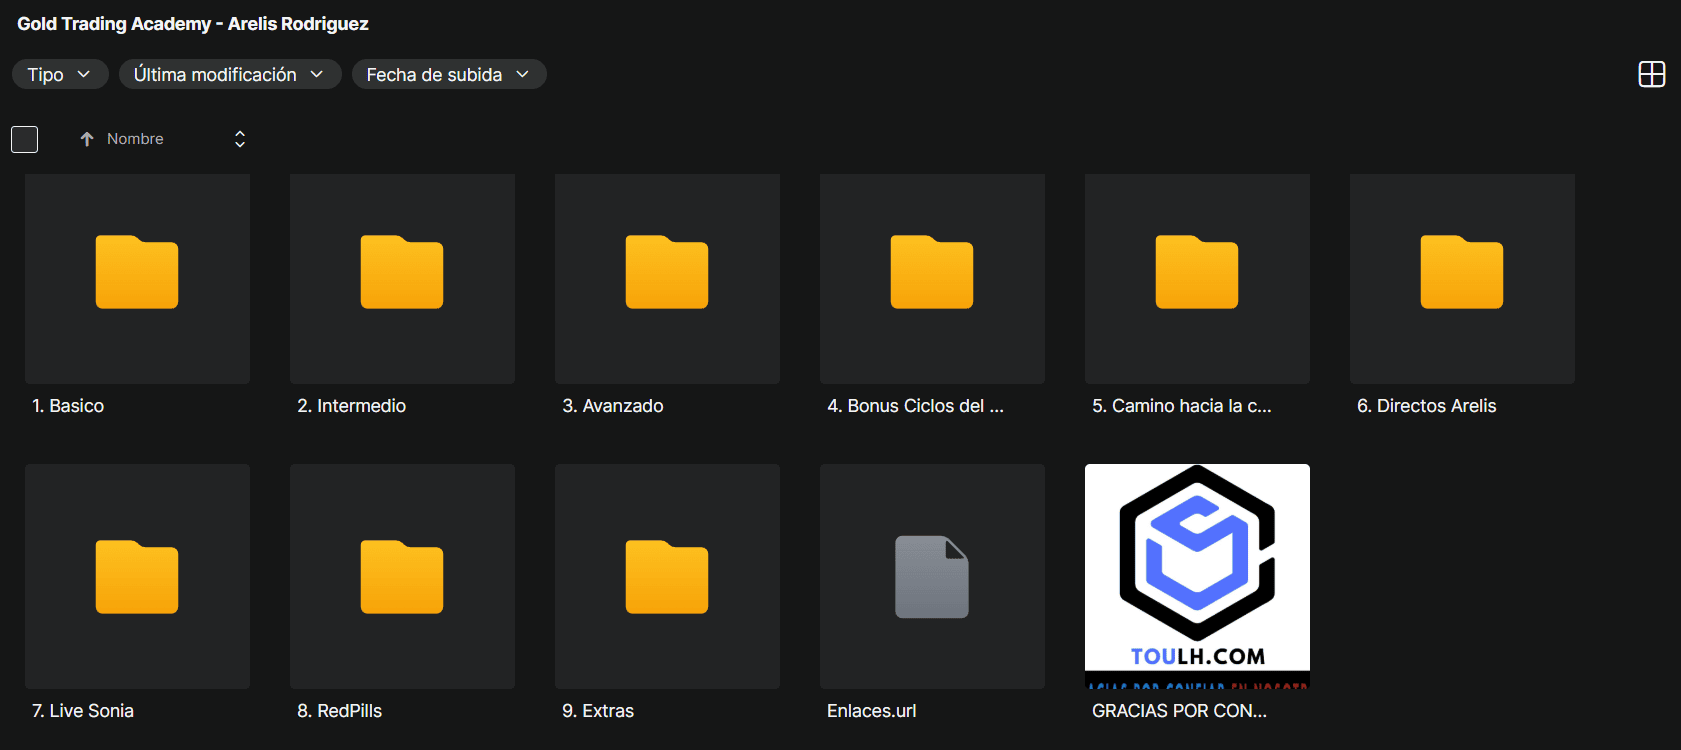Open the TOULH.COM image thumbnail
Image resolution: width=1681 pixels, height=750 pixels.
point(1197,575)
